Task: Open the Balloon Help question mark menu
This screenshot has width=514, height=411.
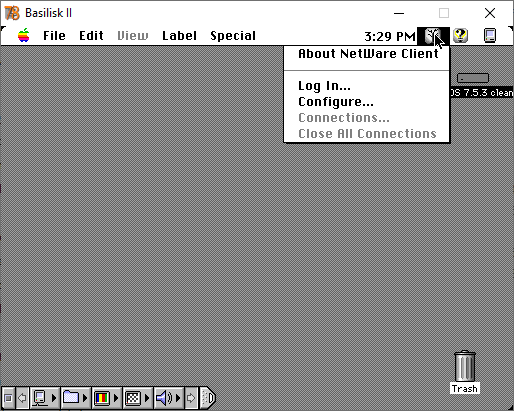Action: pyautogui.click(x=461, y=35)
